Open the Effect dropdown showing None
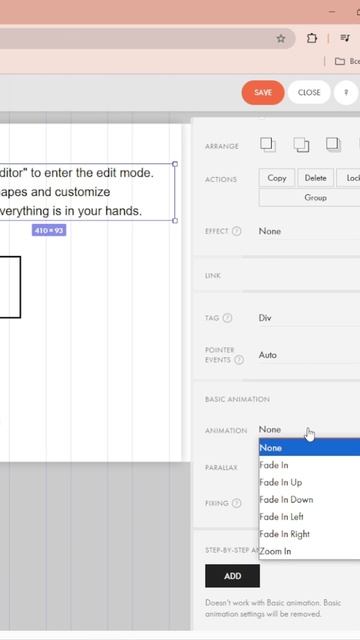This screenshot has width=360, height=640. [x=309, y=231]
